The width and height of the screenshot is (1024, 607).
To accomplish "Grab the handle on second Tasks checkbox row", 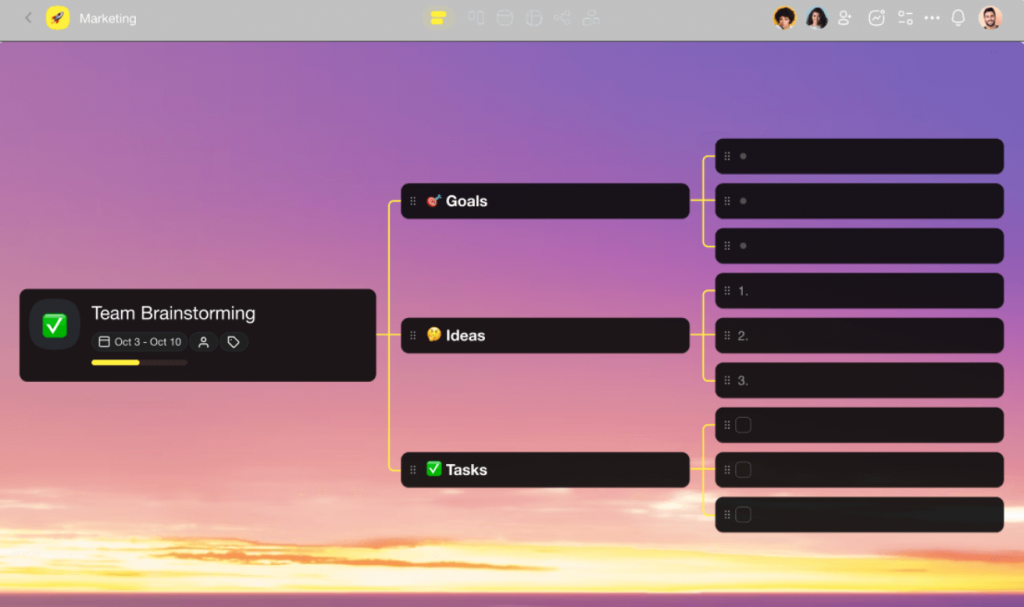I will tap(727, 470).
